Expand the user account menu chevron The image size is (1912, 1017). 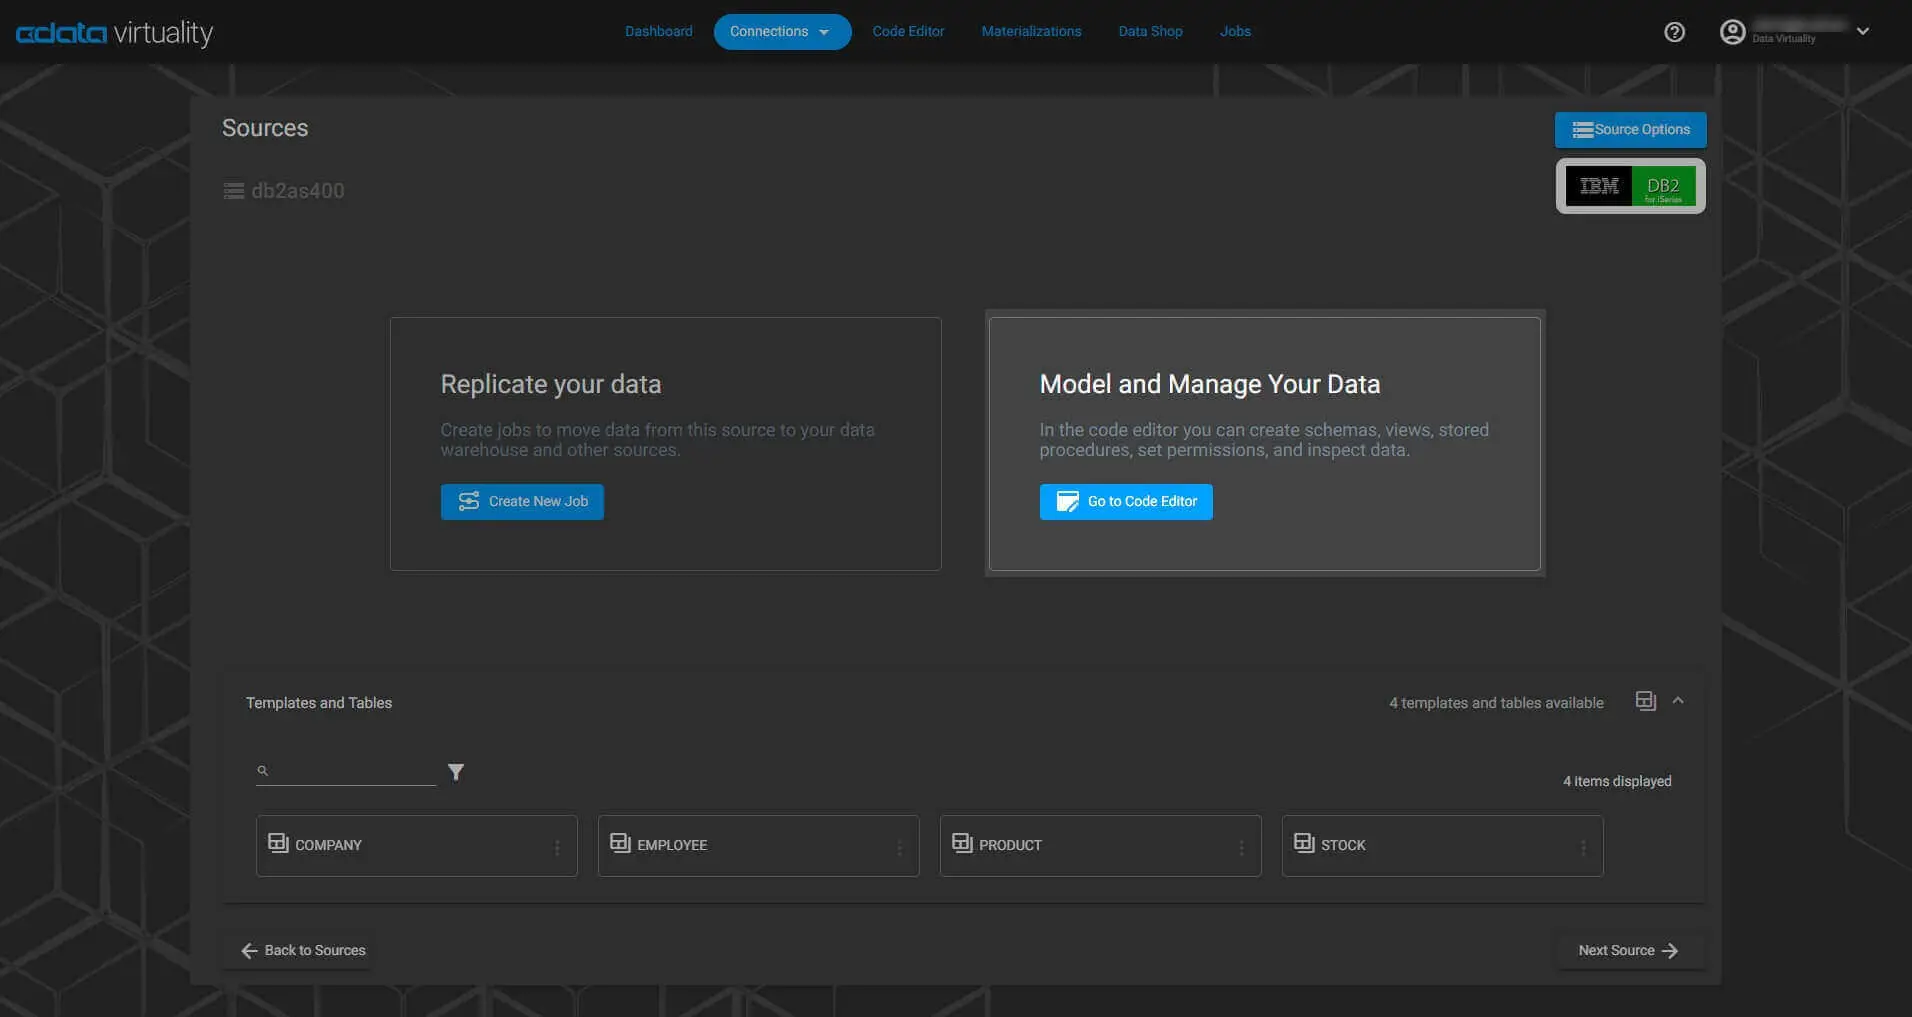(x=1863, y=31)
